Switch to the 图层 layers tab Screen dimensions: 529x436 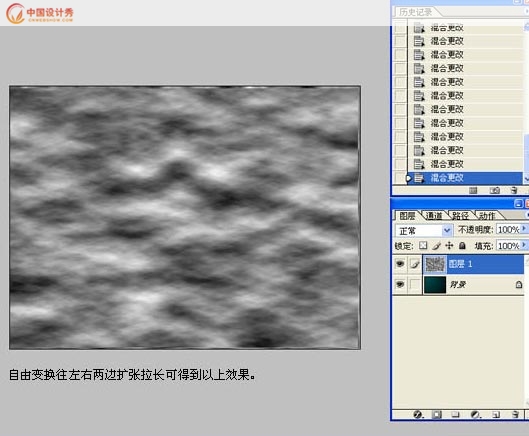[407, 216]
